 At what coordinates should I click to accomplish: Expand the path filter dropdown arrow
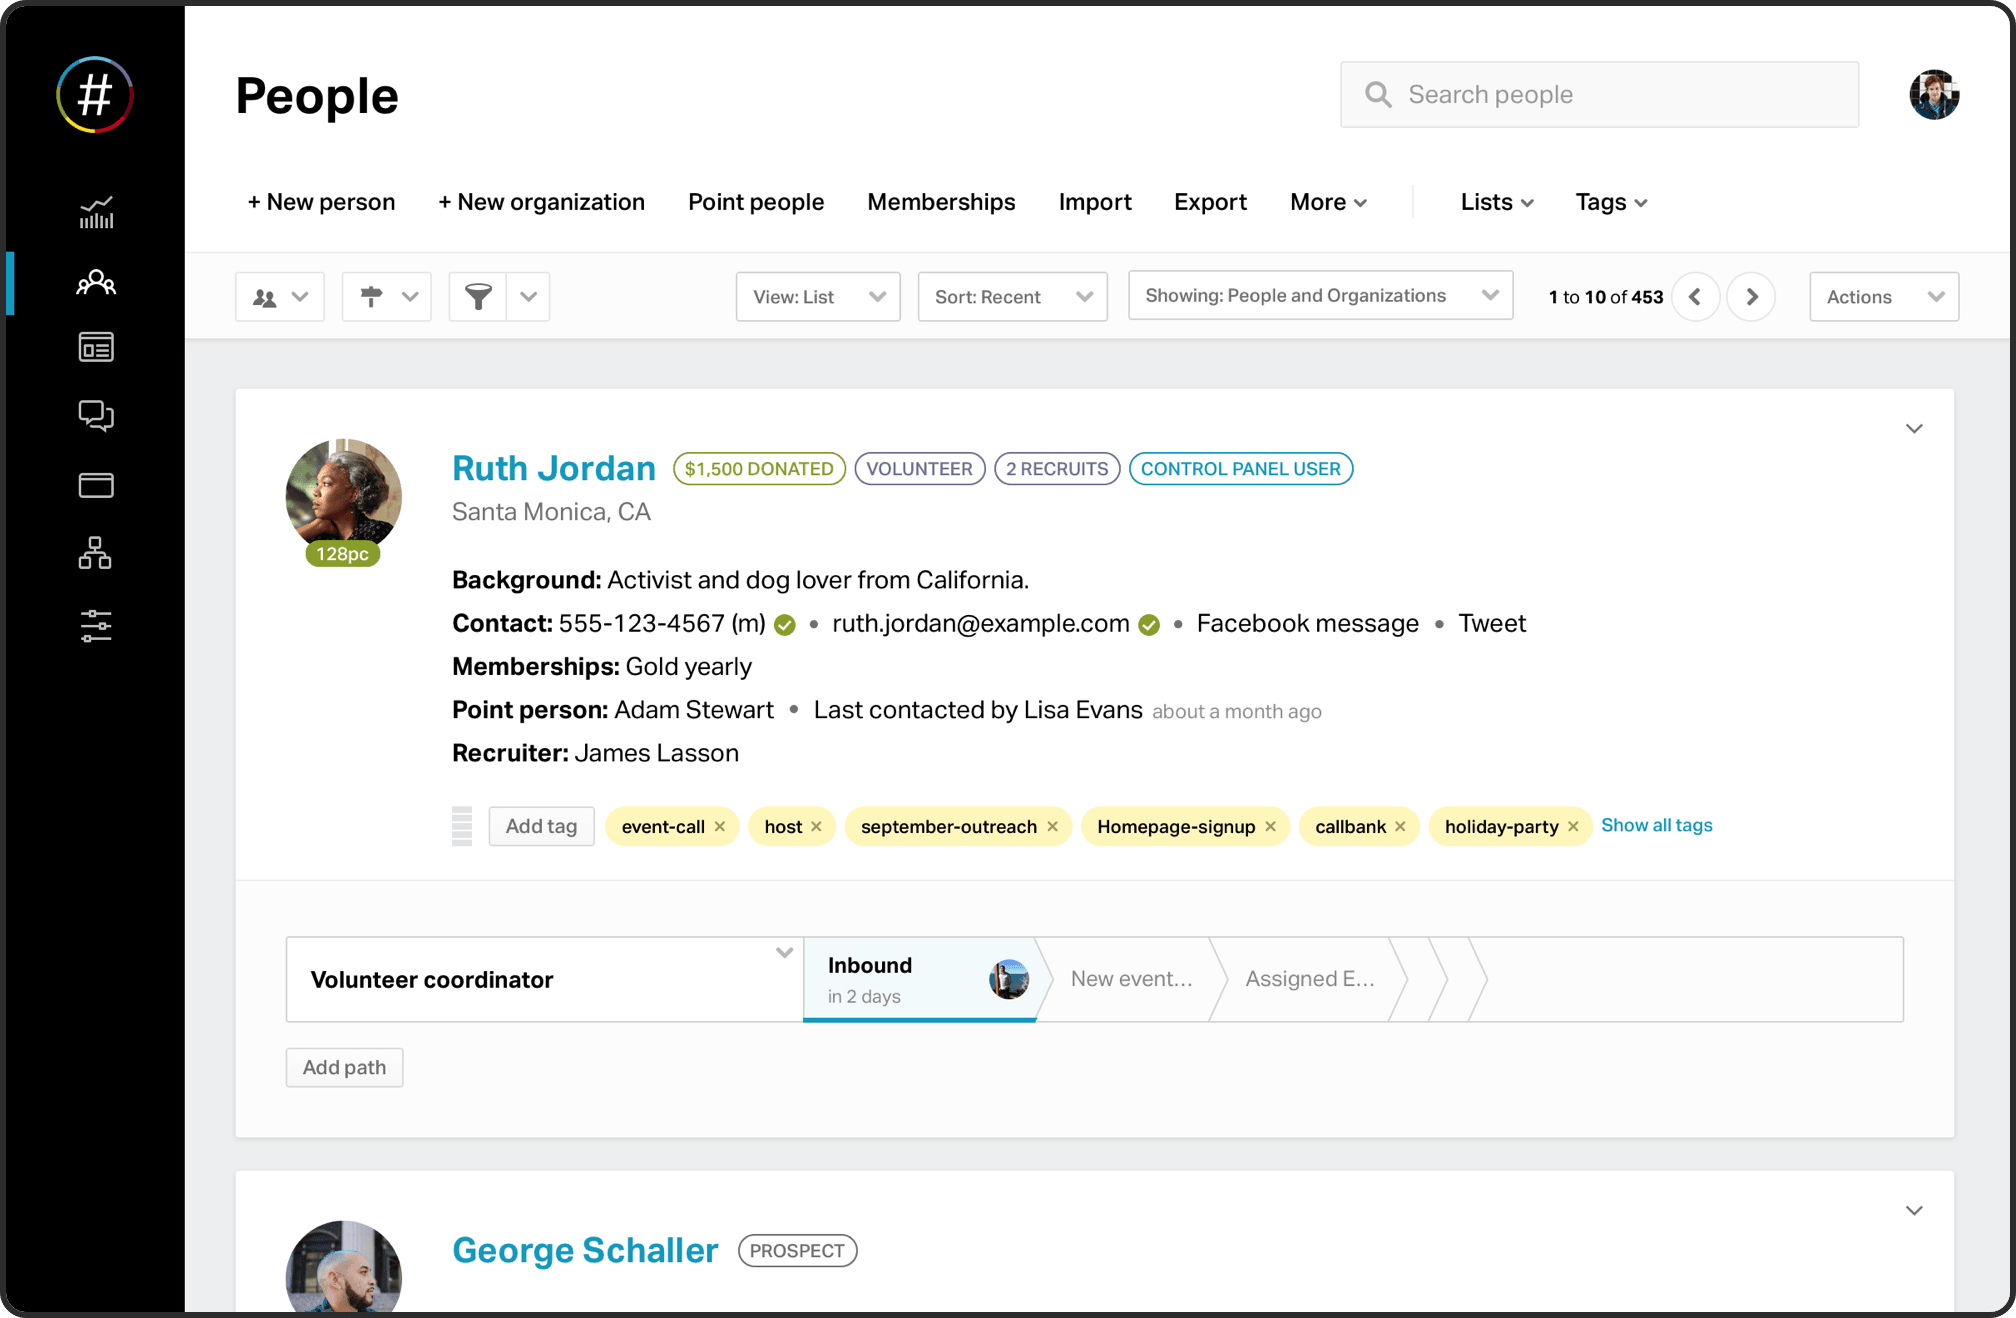tap(410, 297)
